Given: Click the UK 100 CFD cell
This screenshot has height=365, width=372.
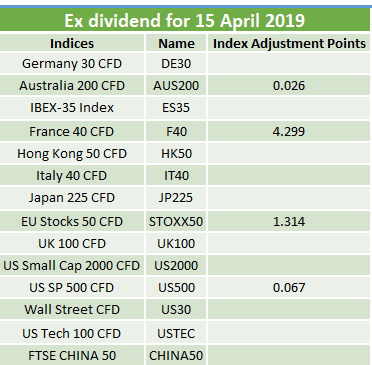Looking at the screenshot, I should (x=72, y=244).
